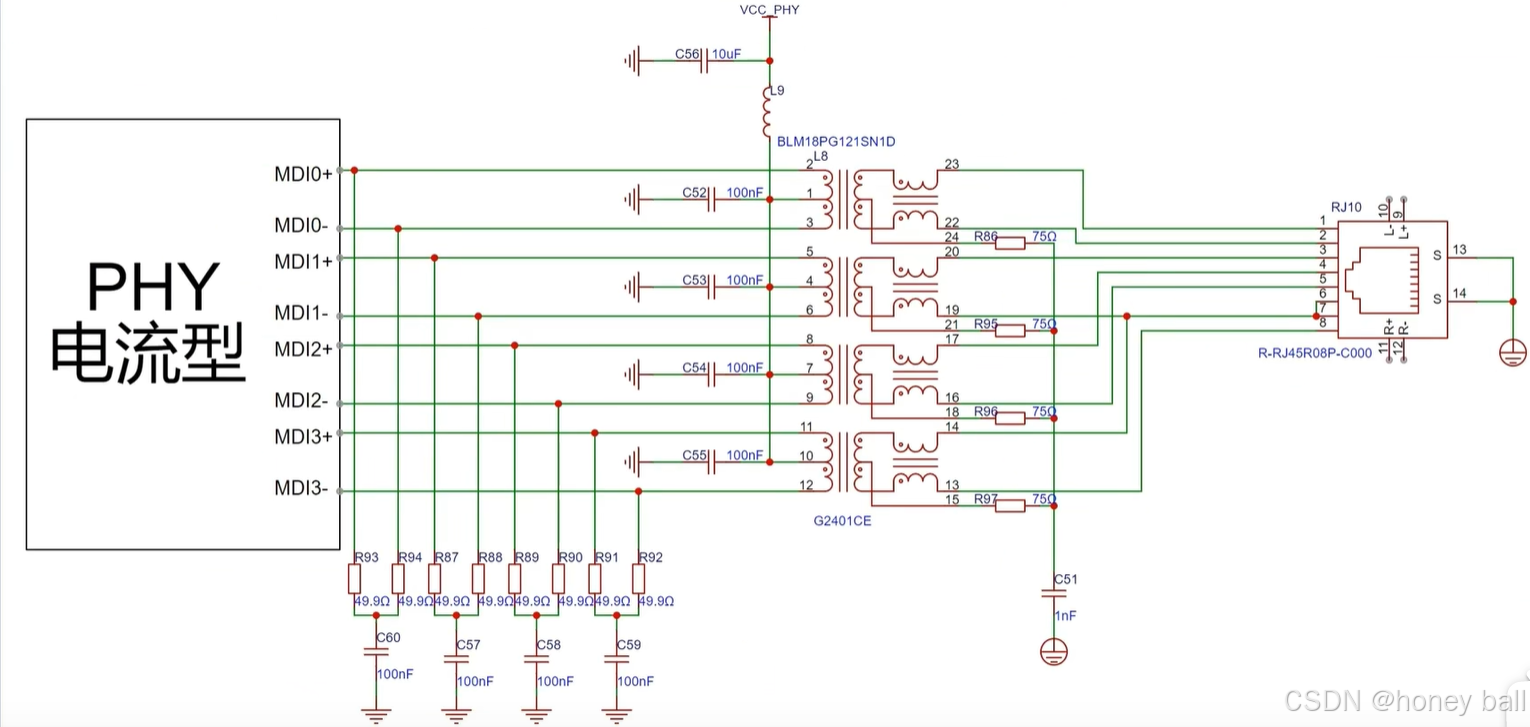1530x727 pixels.
Task: Select the MDI3- pin label
Action: coord(302,489)
